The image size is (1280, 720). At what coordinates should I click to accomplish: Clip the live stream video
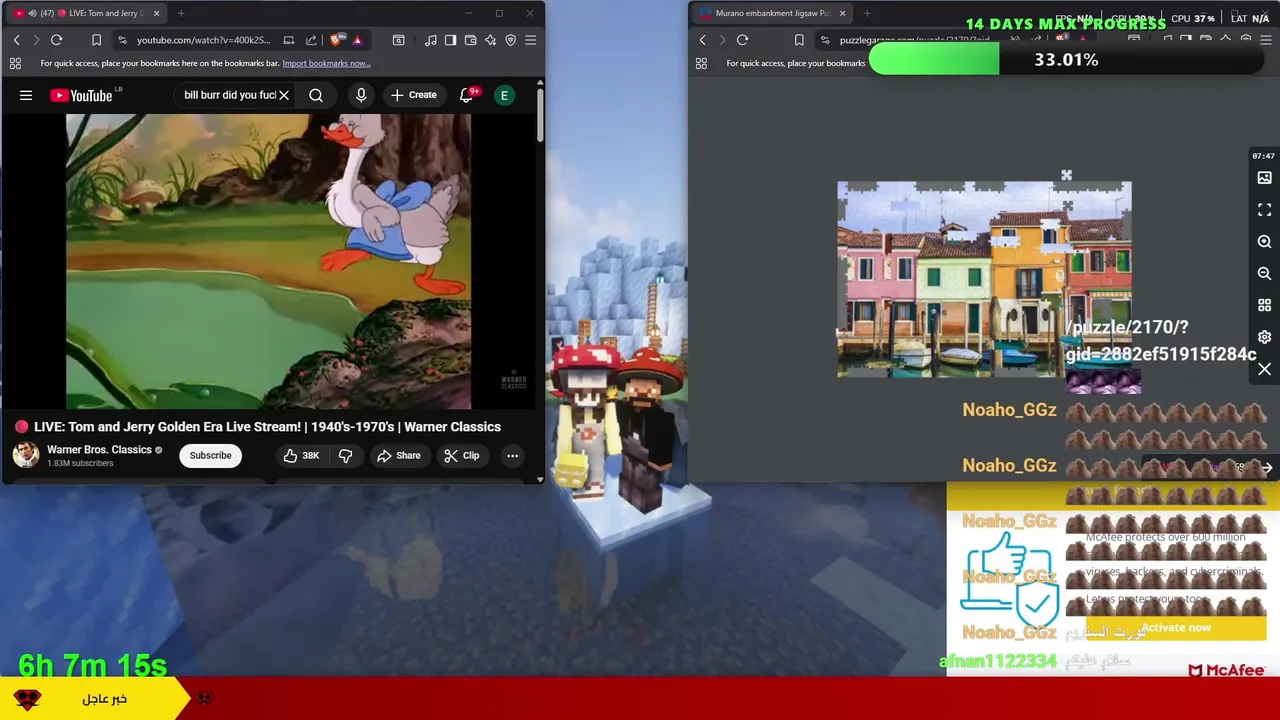[461, 456]
